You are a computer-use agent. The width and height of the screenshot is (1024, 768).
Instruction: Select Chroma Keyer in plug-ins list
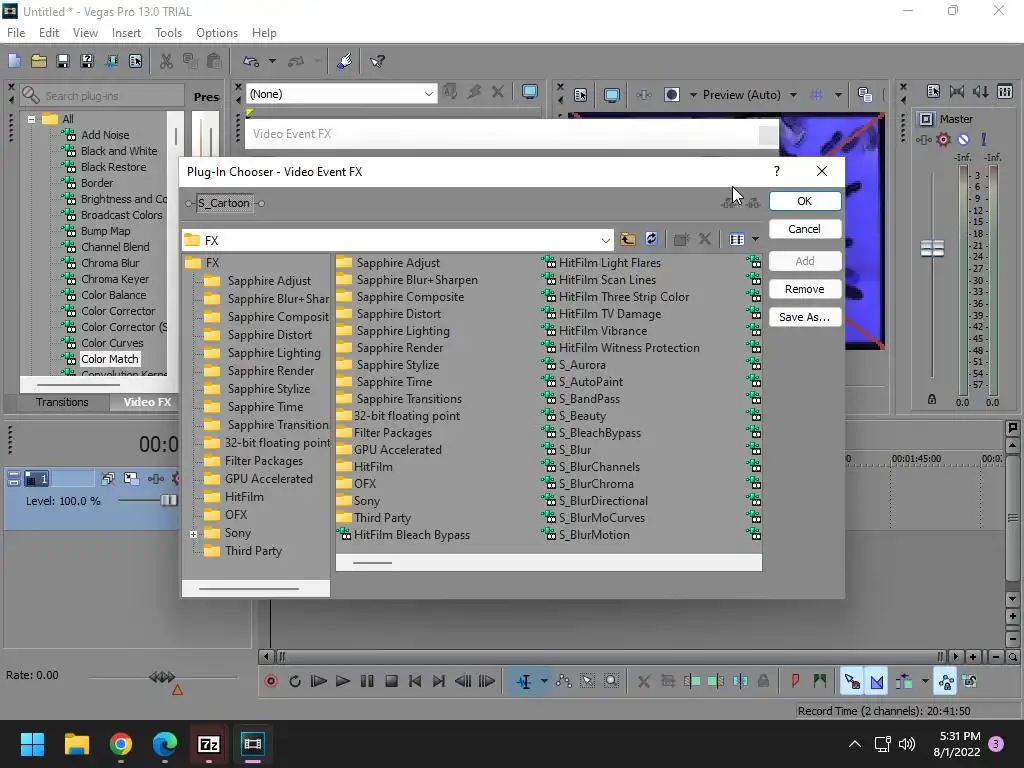(115, 279)
